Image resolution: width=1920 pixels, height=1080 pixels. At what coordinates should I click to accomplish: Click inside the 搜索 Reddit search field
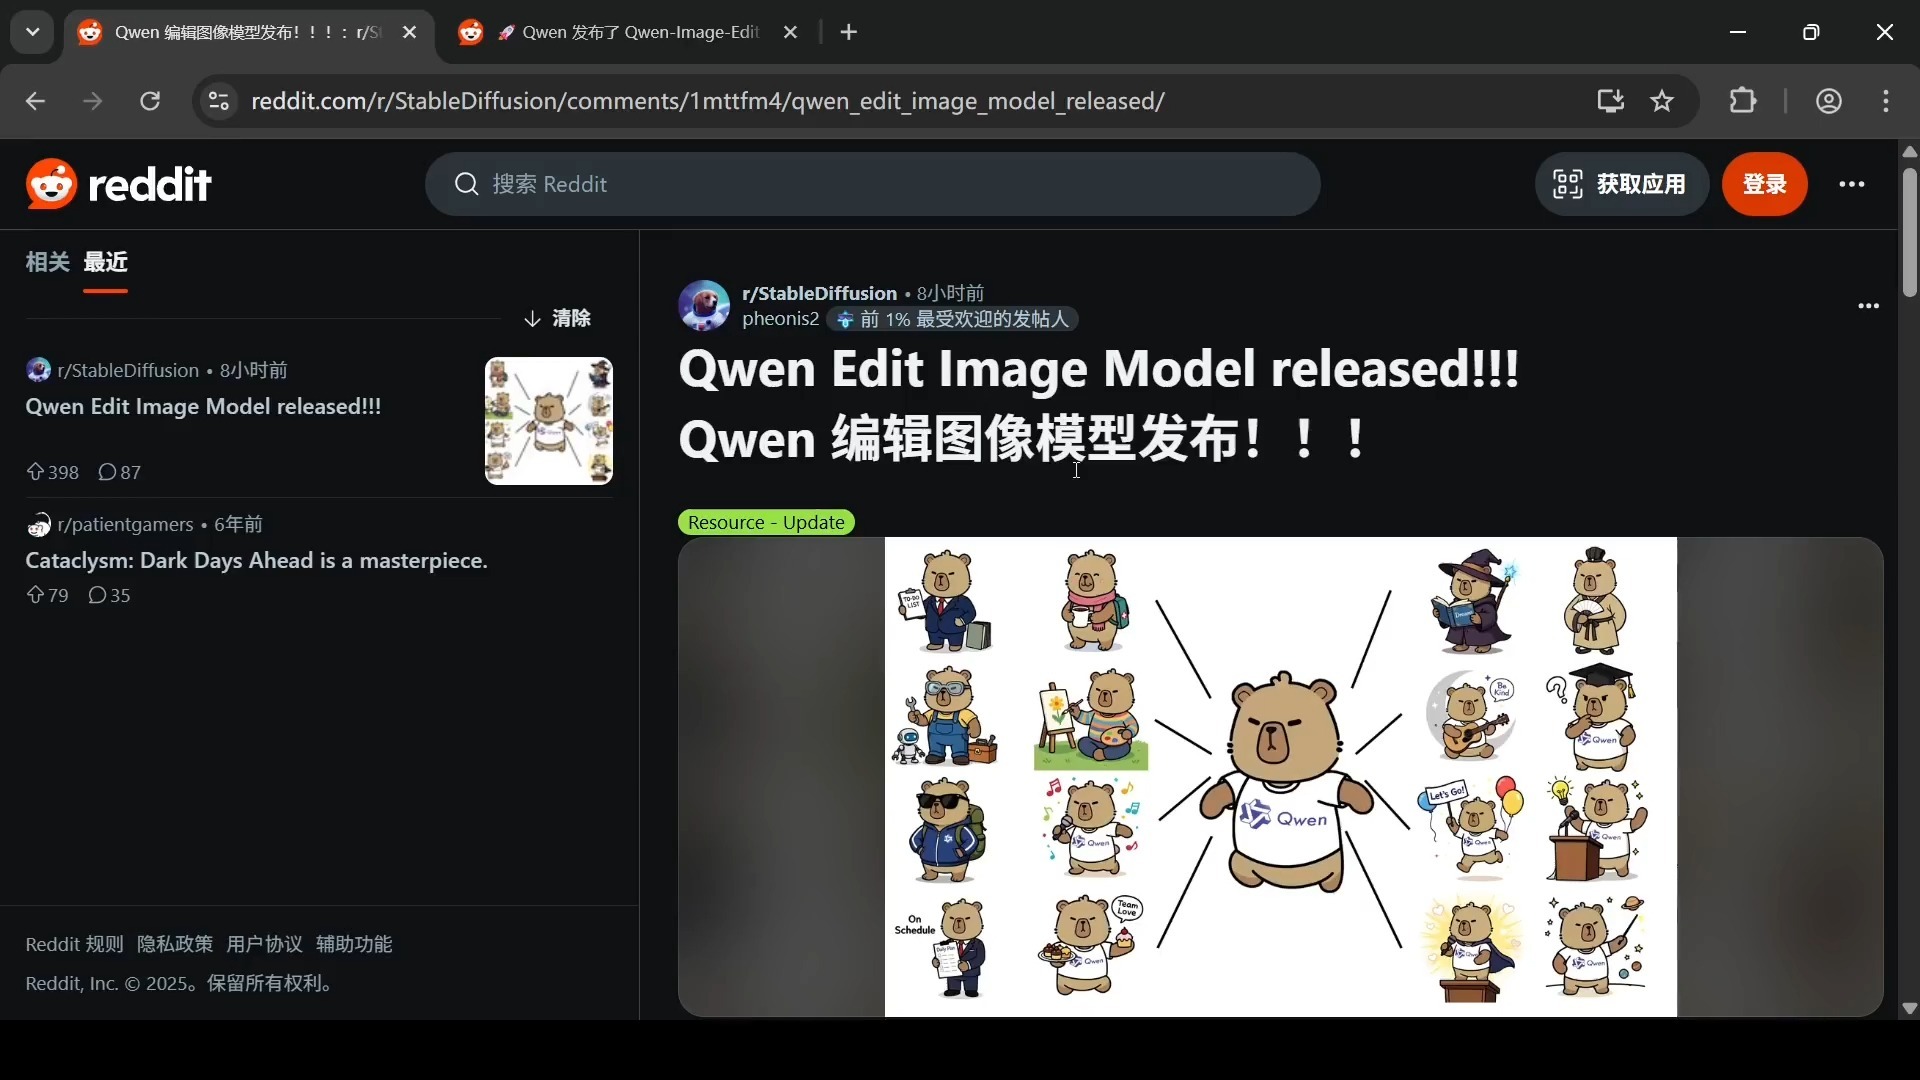click(872, 184)
